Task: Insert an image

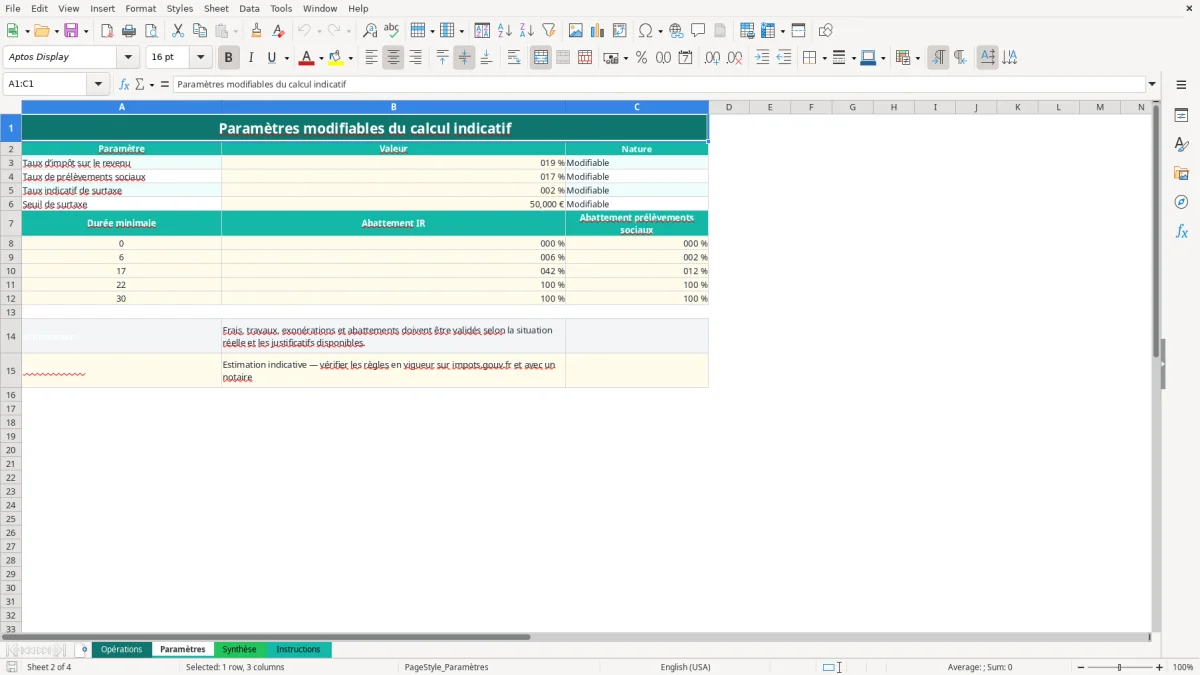Action: coord(576,31)
